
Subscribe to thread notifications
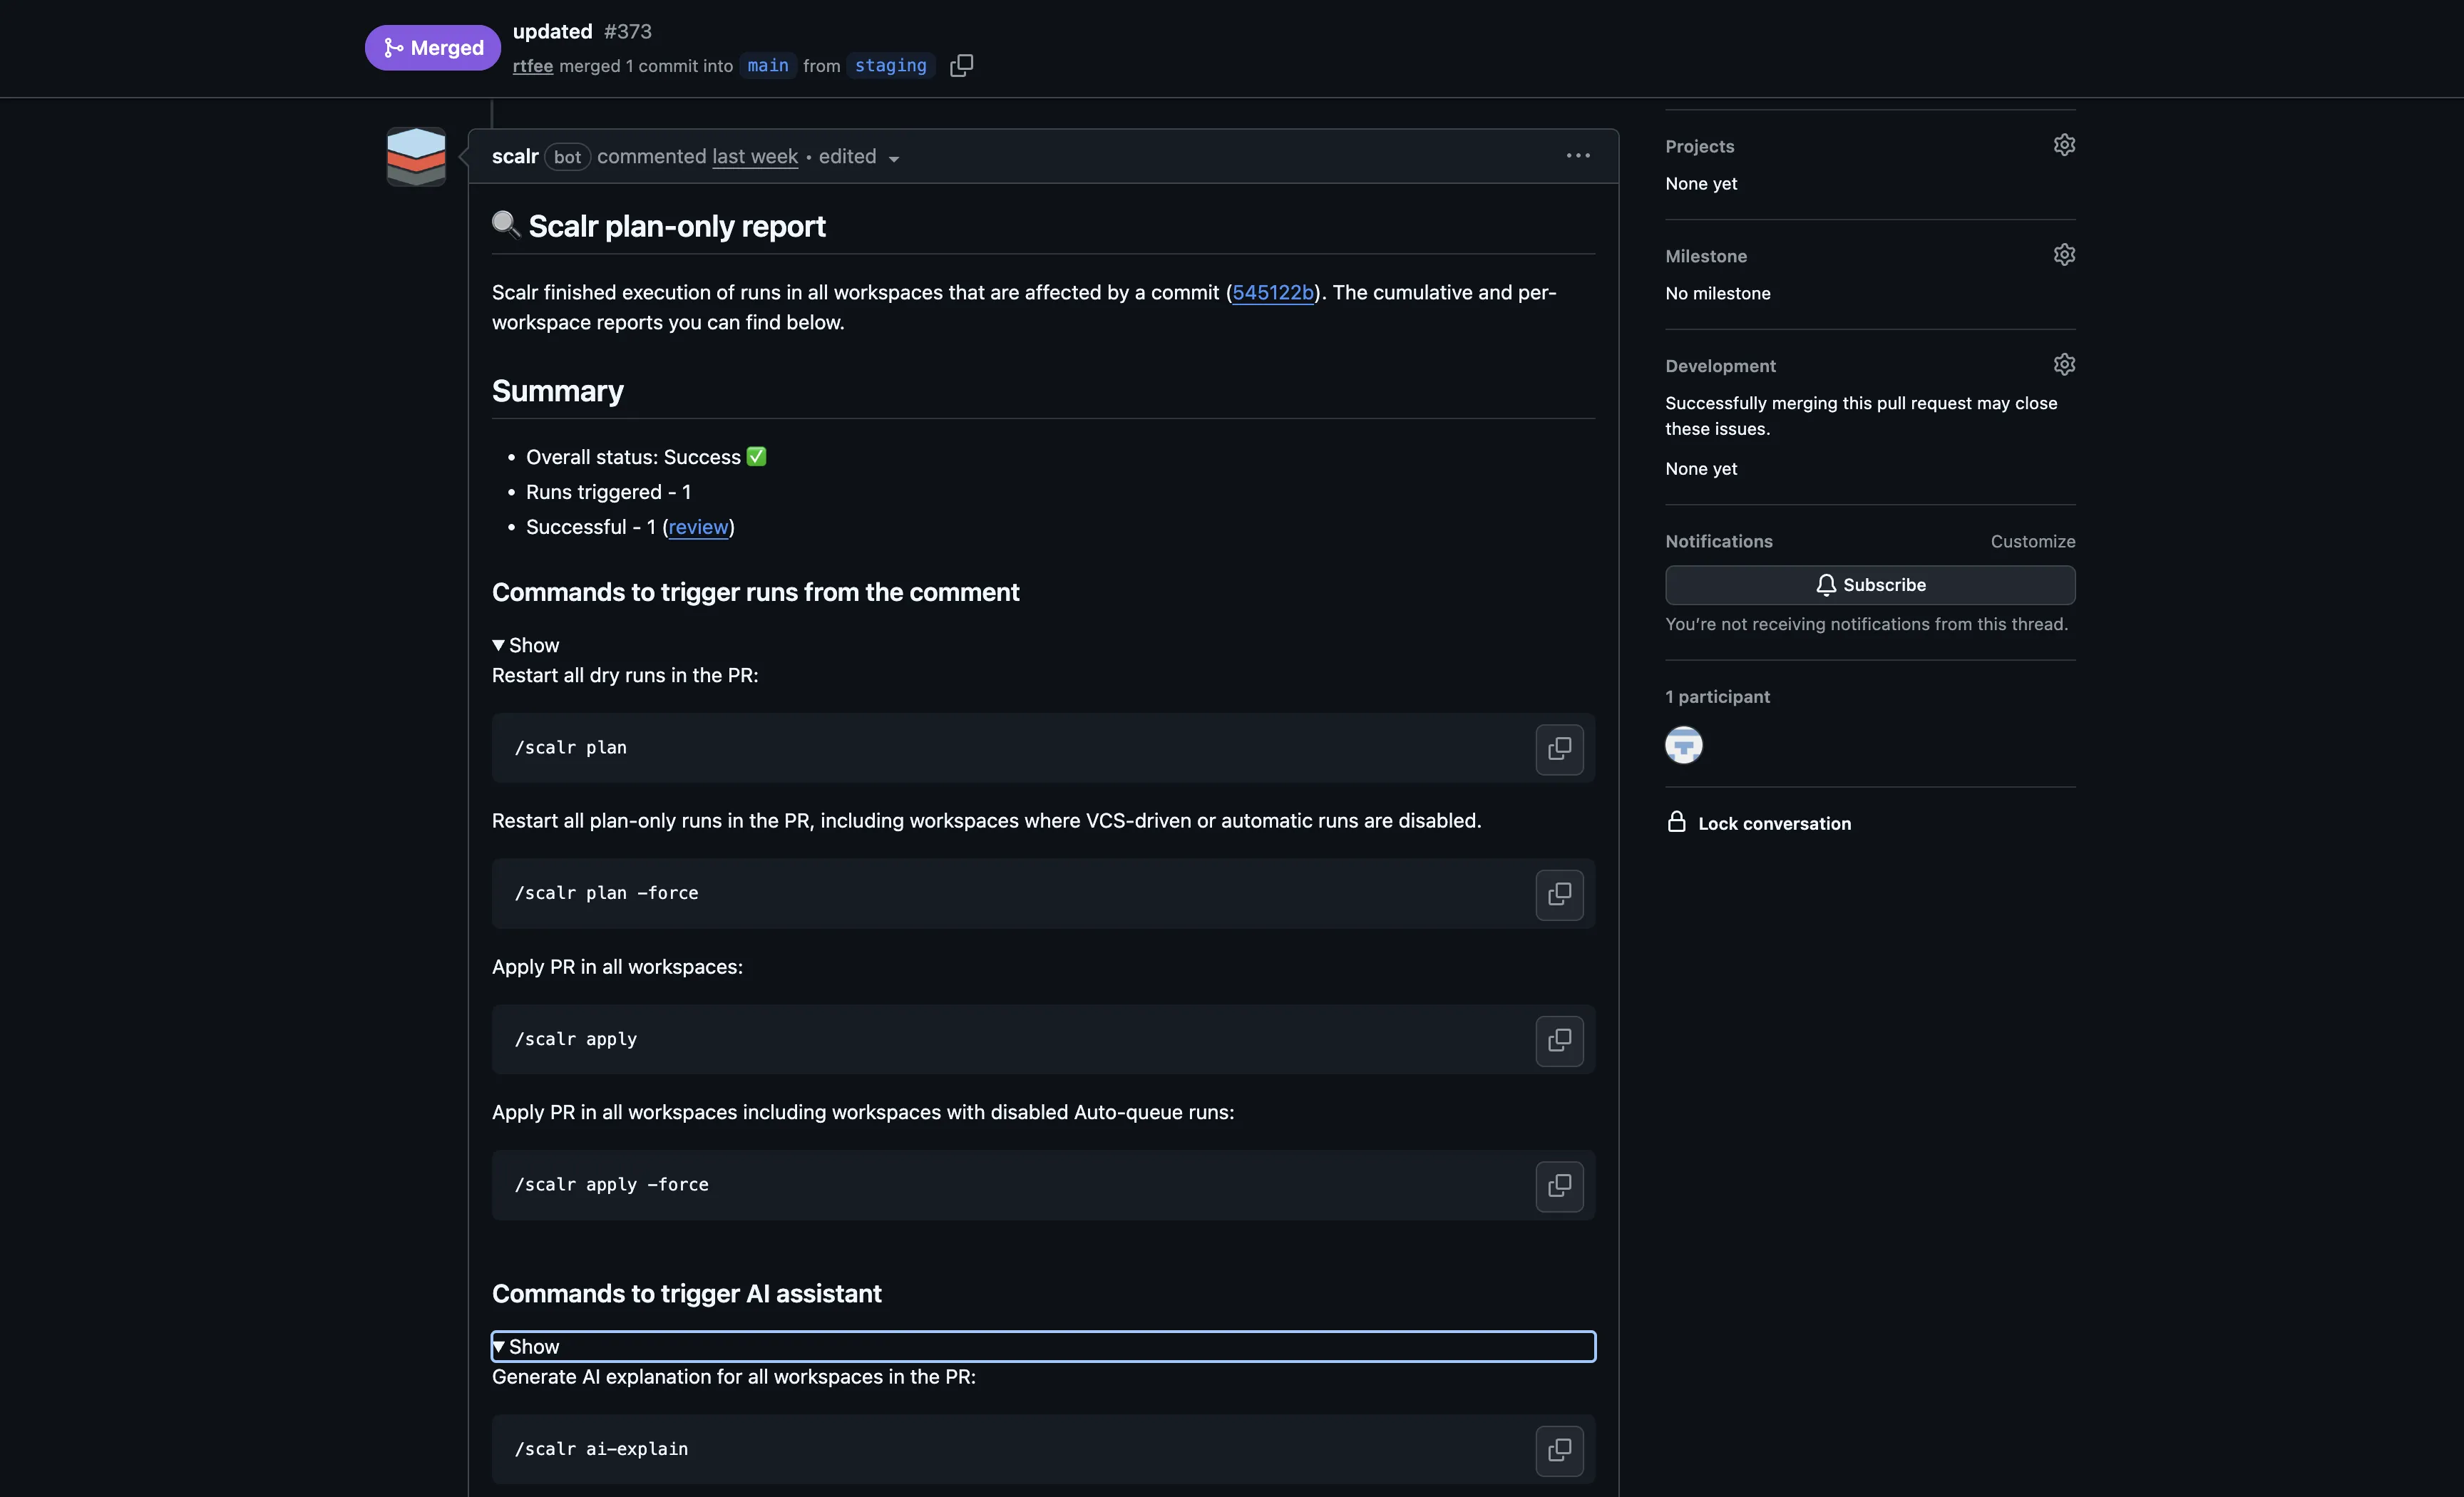tap(1869, 584)
